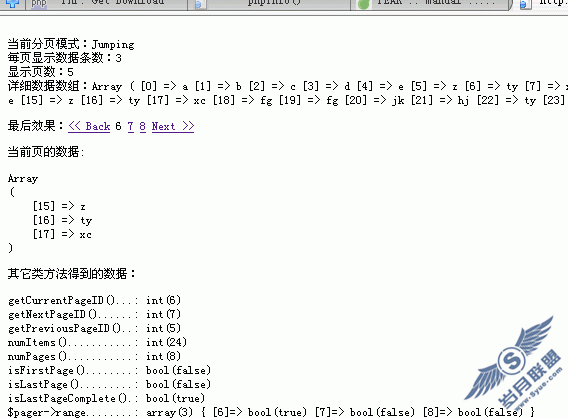Follow the << Back pager link
The width and height of the screenshot is (568, 418).
[89, 126]
